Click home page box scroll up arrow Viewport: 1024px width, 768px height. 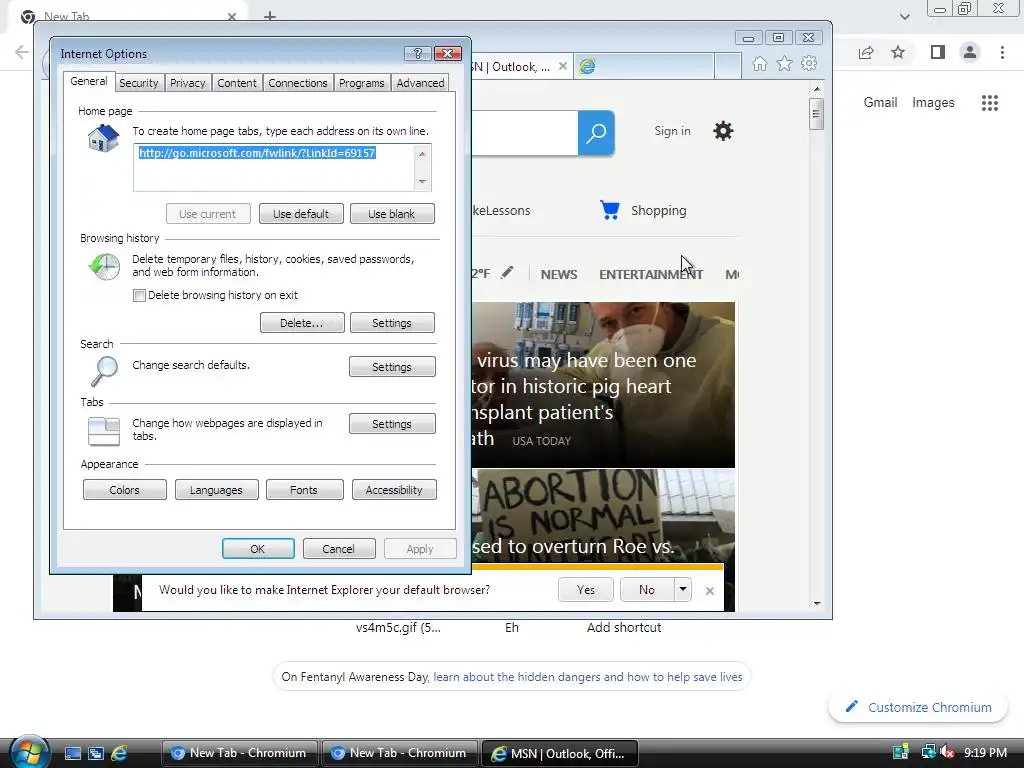click(x=423, y=153)
